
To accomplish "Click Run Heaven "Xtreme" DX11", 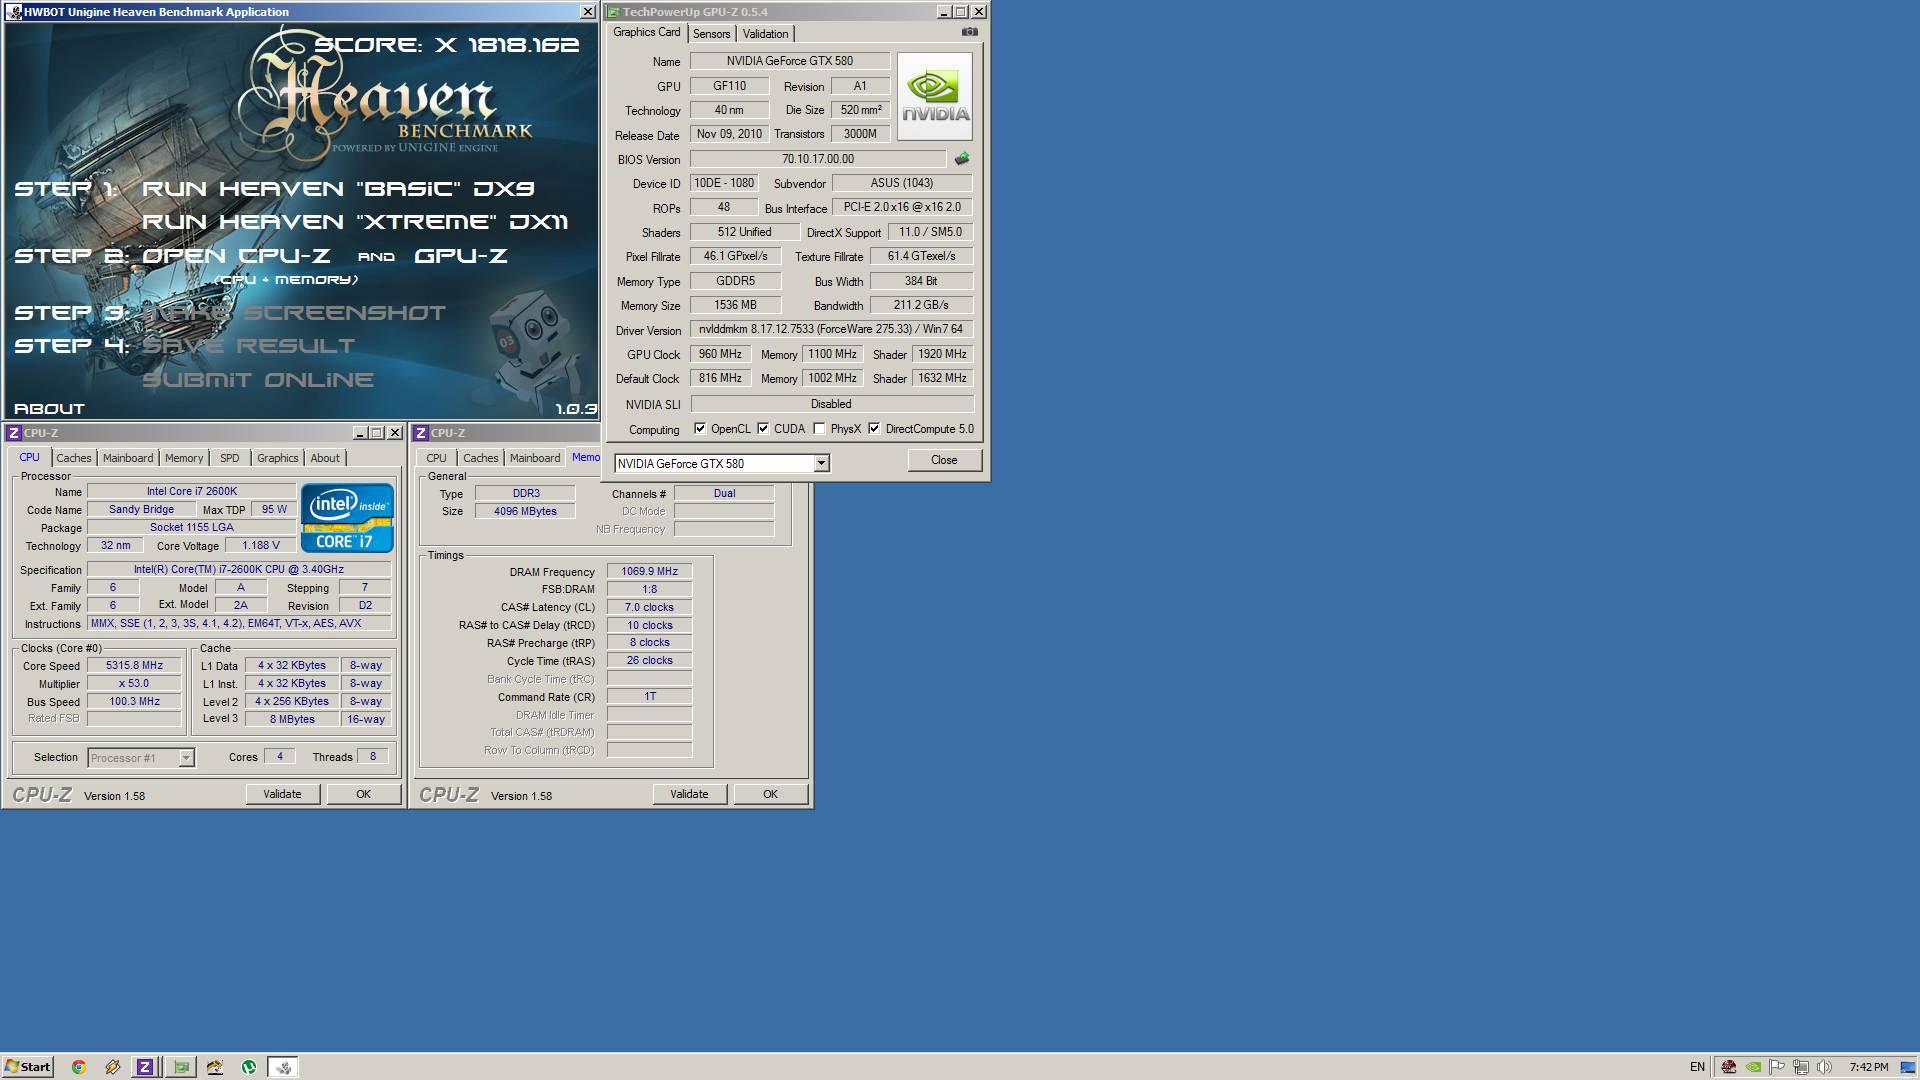I will (355, 222).
